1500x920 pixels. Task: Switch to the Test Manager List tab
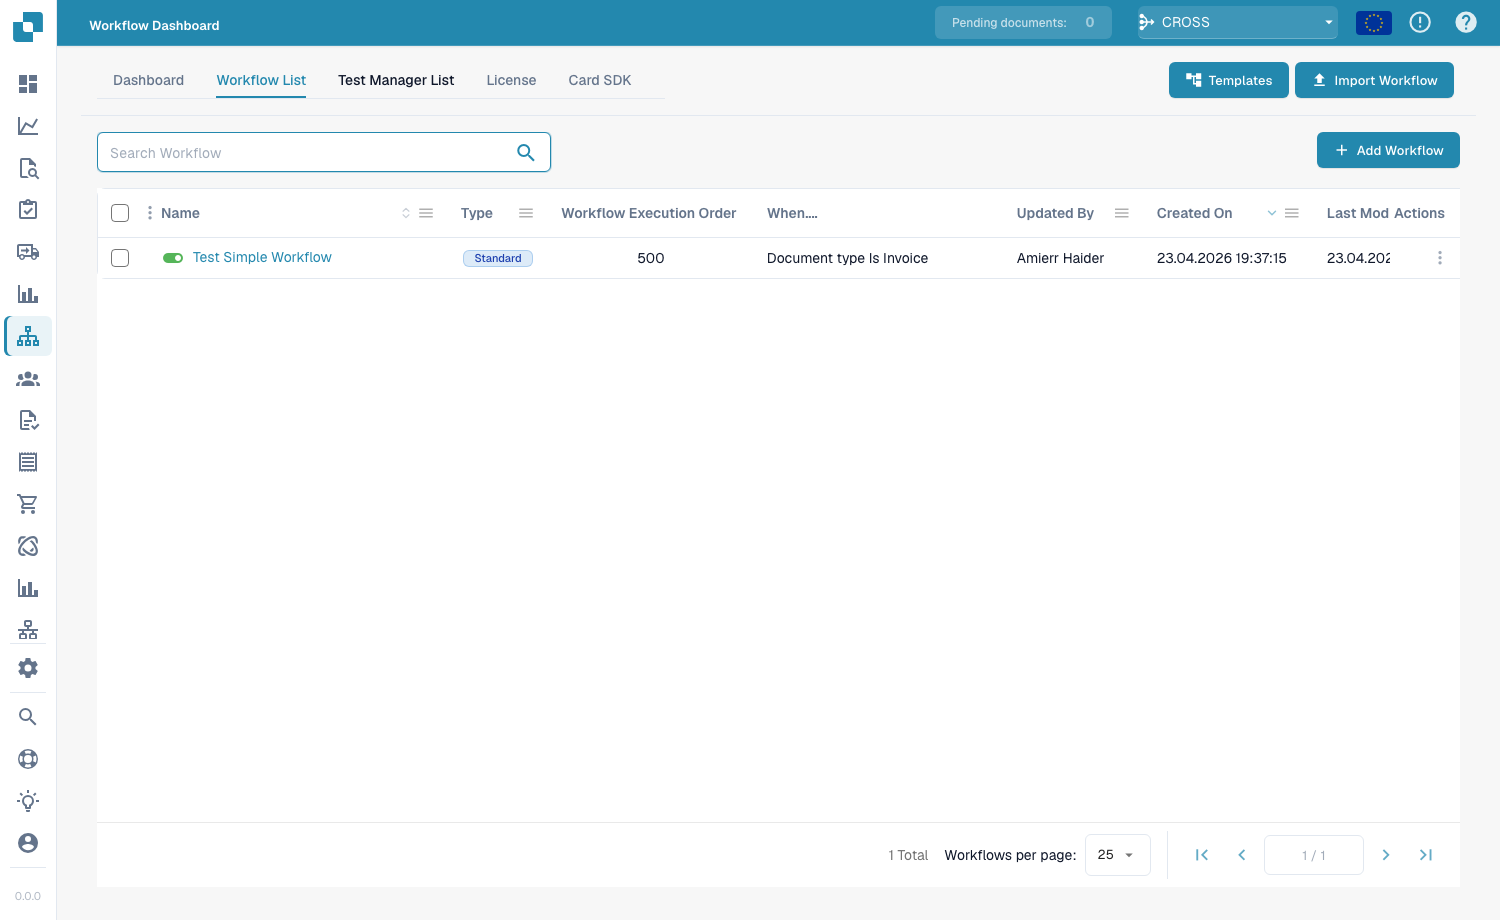pyautogui.click(x=396, y=80)
